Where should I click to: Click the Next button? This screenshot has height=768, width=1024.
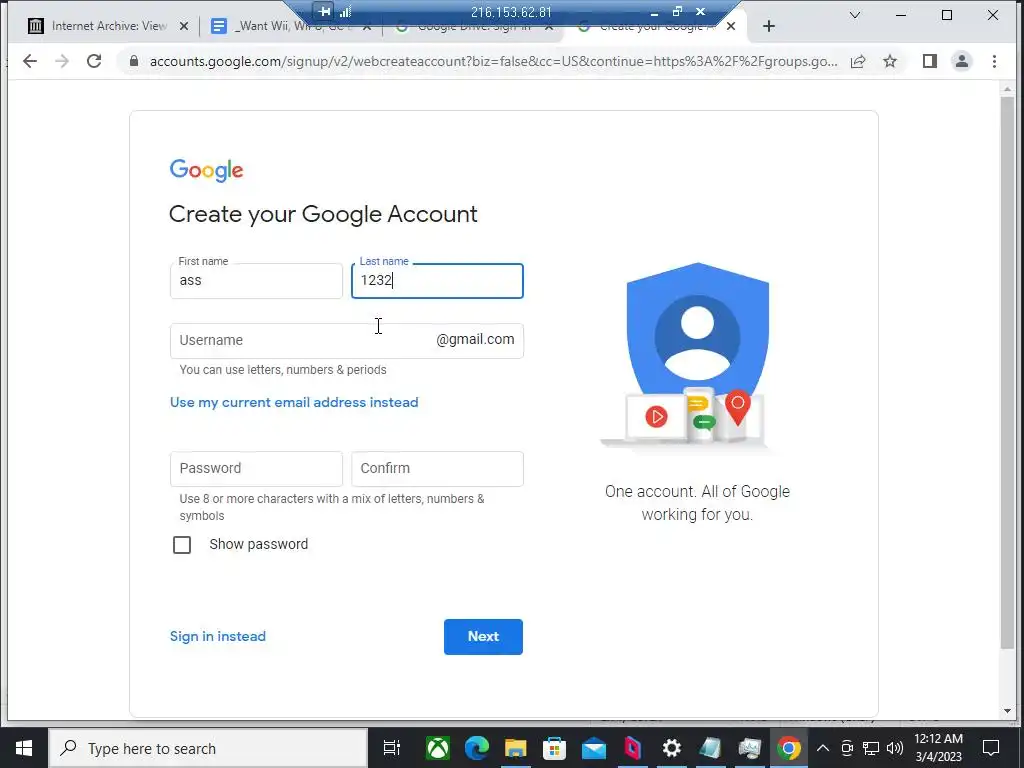pyautogui.click(x=483, y=637)
